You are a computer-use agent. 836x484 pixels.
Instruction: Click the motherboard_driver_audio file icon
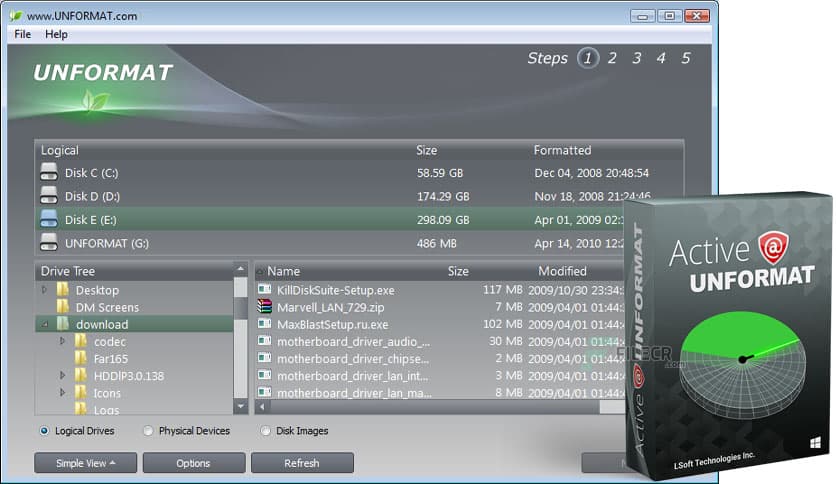(265, 341)
